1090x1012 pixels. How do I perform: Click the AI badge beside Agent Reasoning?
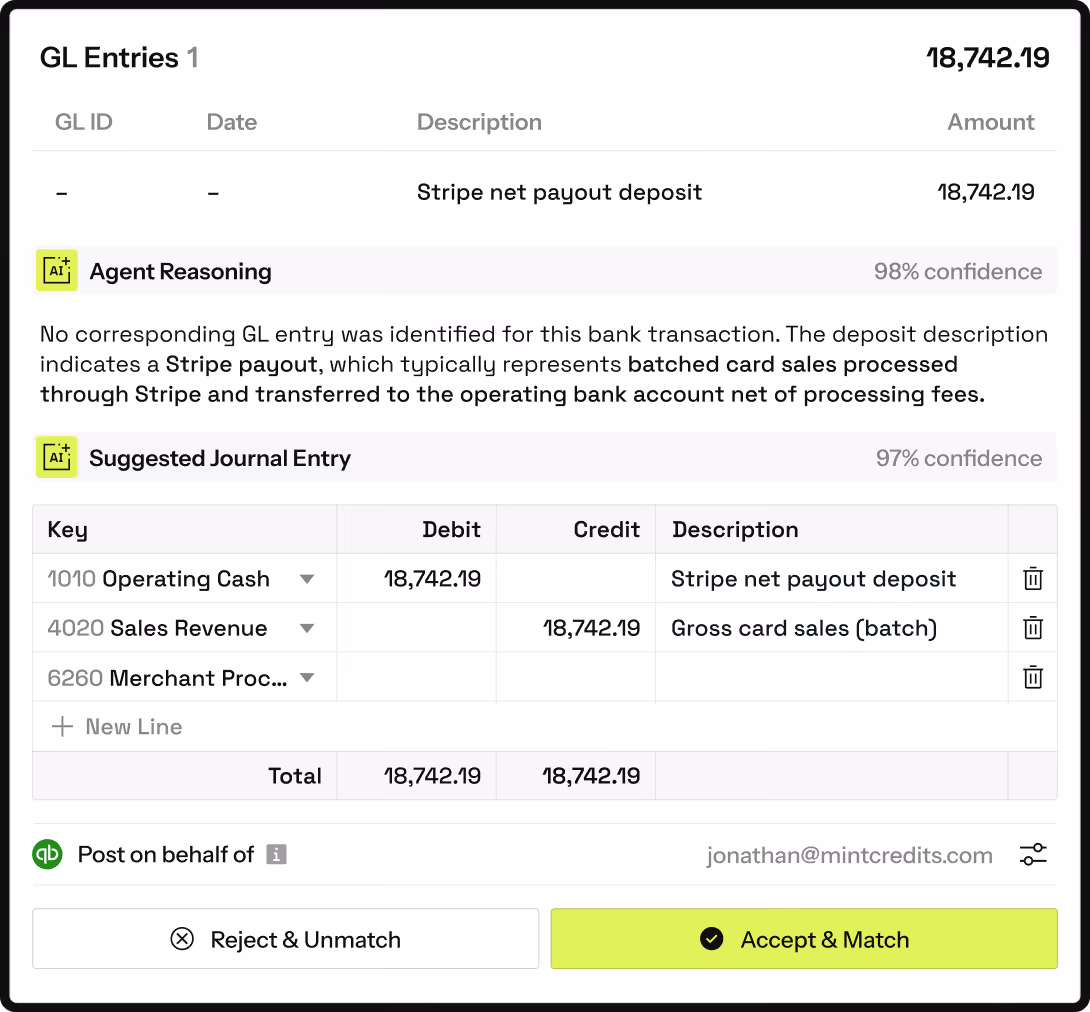(x=56, y=270)
